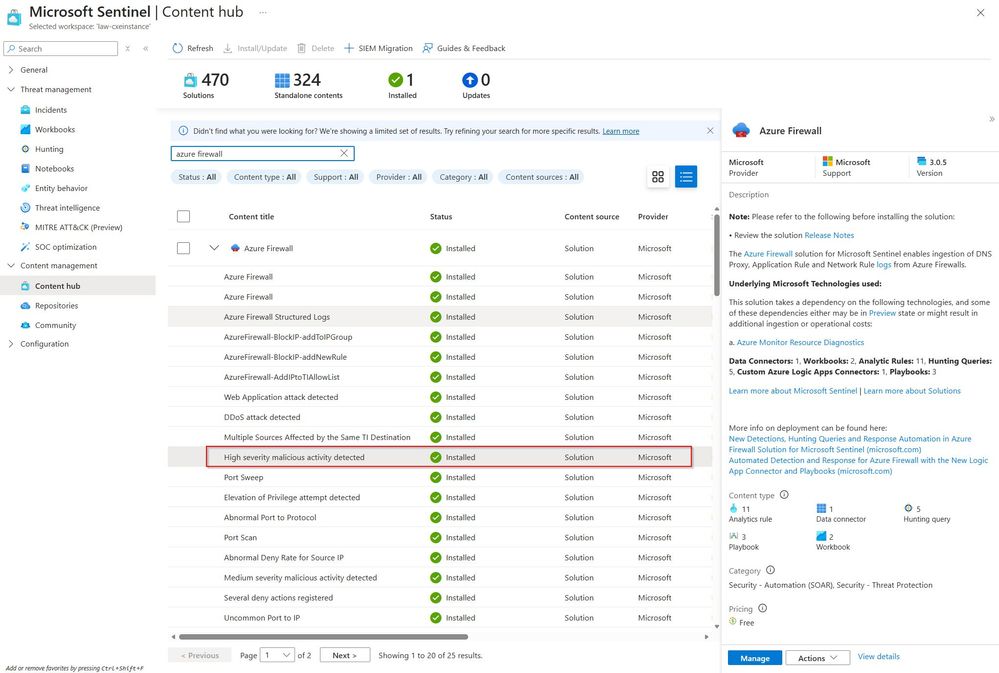The width and height of the screenshot is (999, 673).
Task: Open Learn more about Microsoft Sentinel link
Action: click(x=793, y=391)
